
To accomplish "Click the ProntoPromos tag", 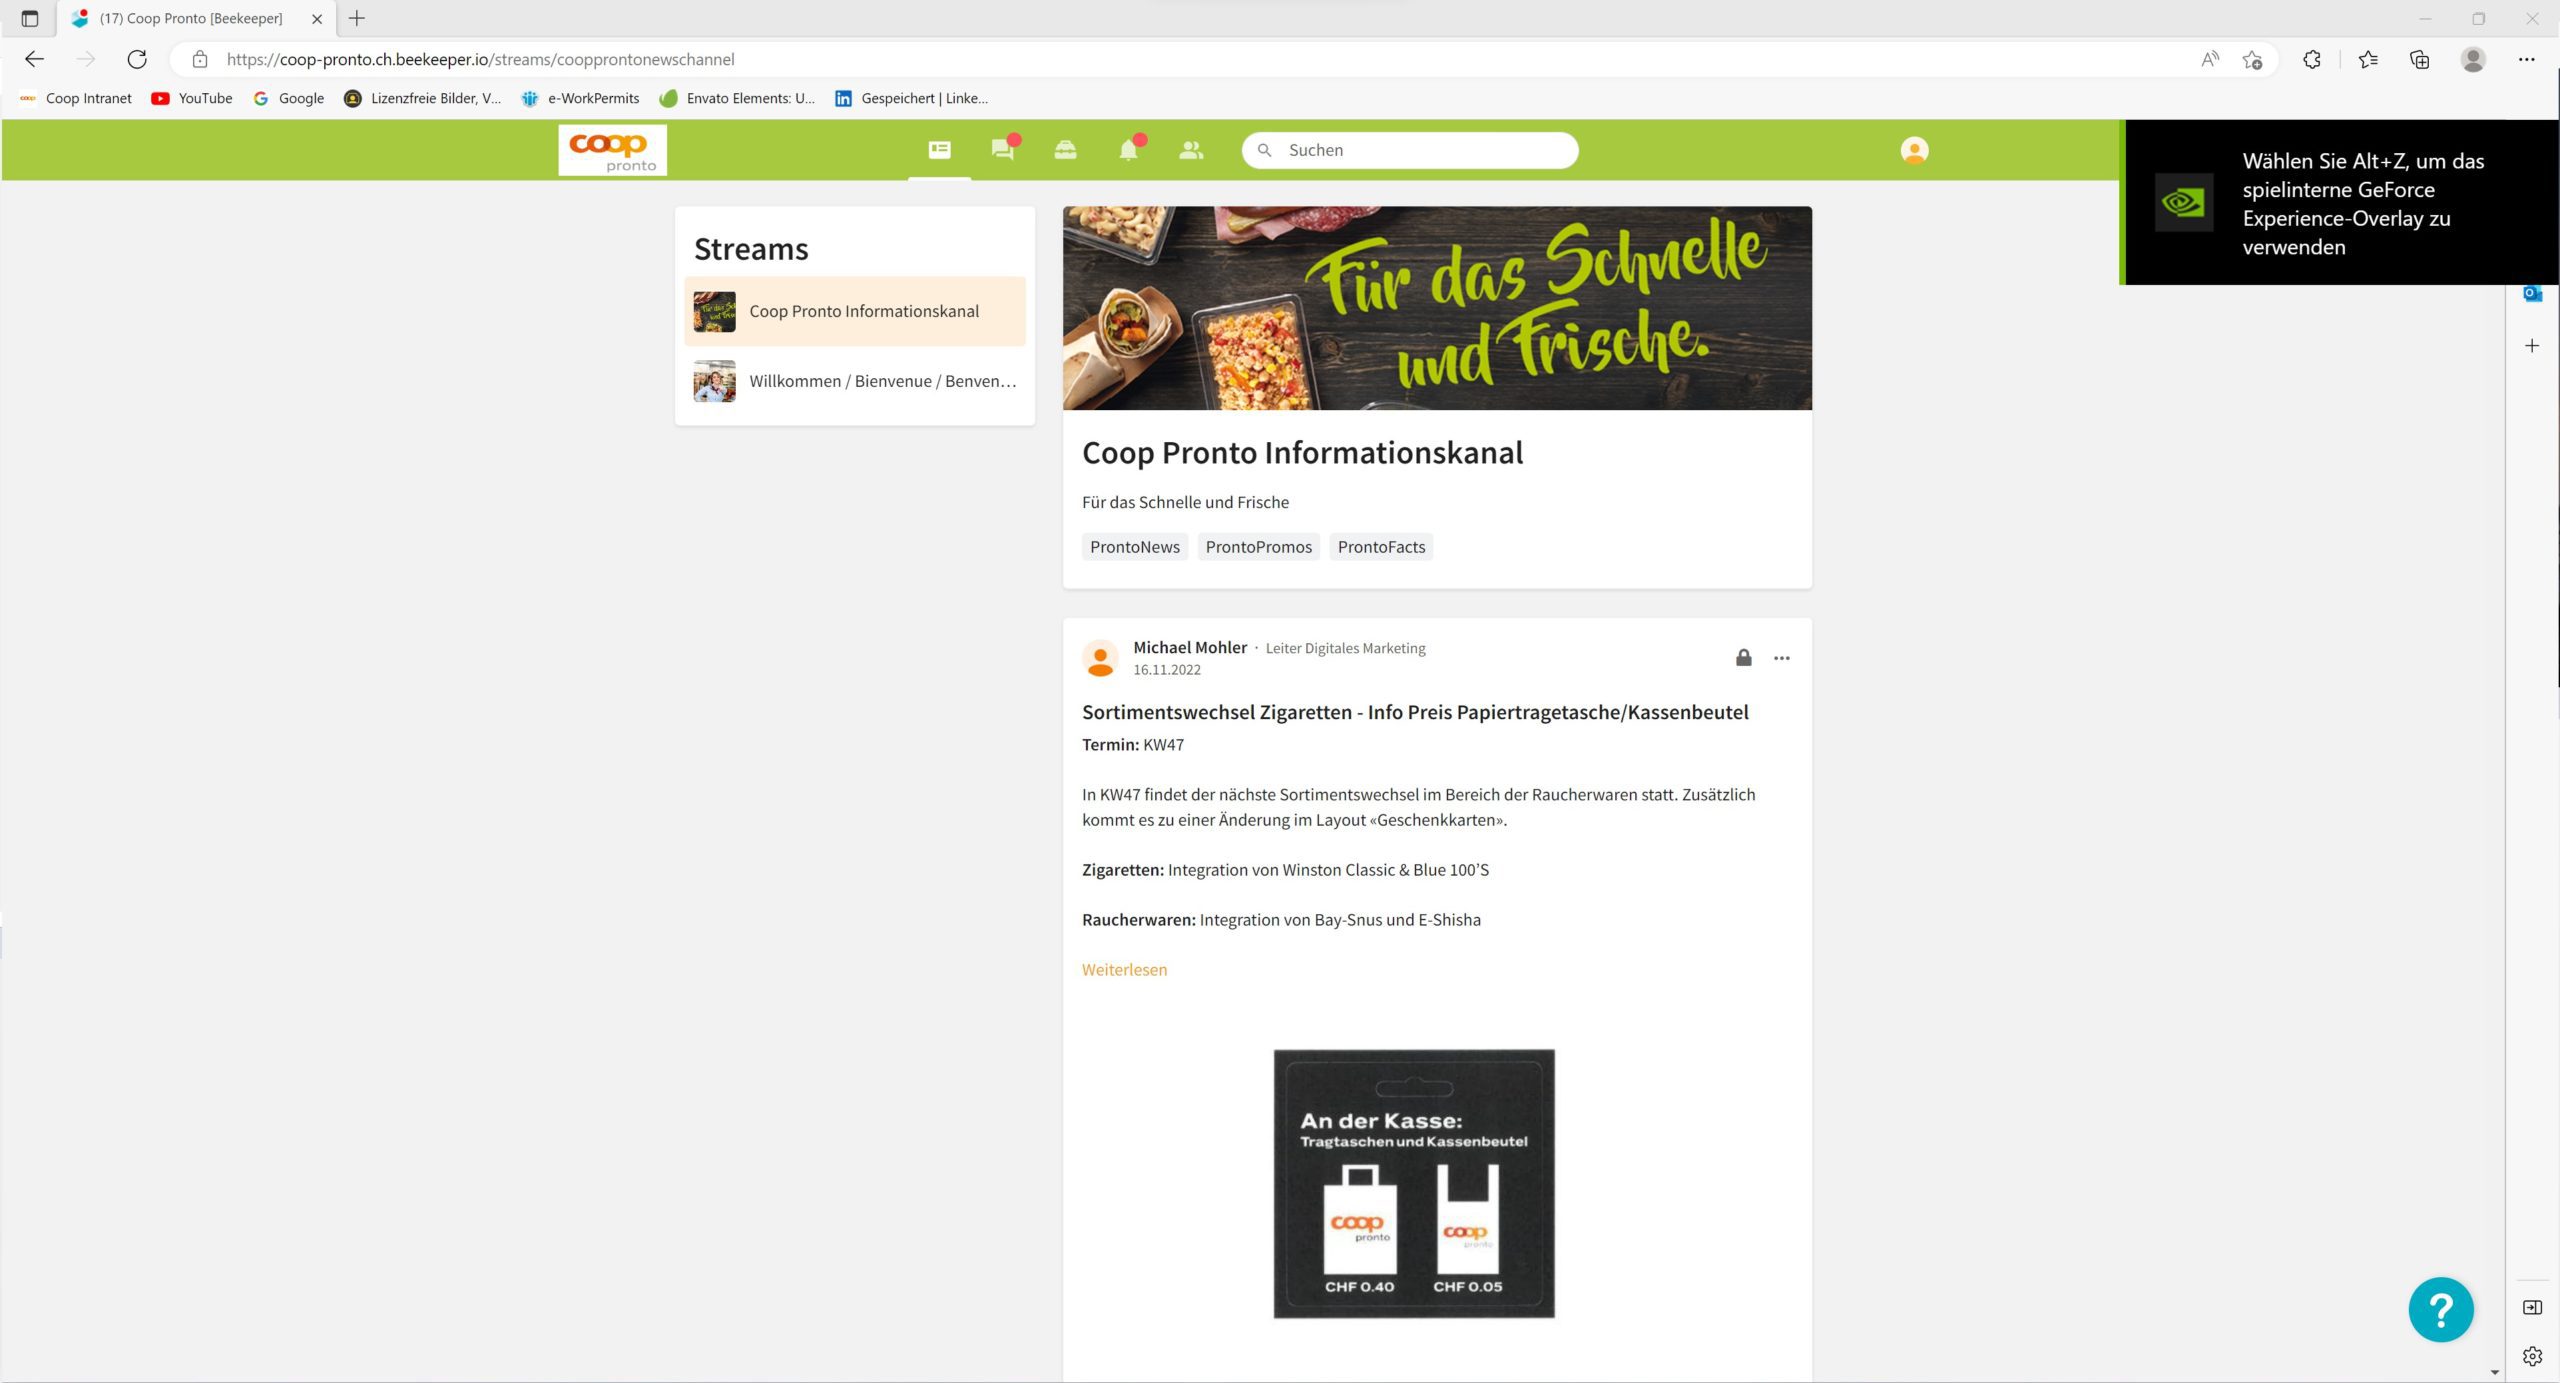I will 1258,547.
